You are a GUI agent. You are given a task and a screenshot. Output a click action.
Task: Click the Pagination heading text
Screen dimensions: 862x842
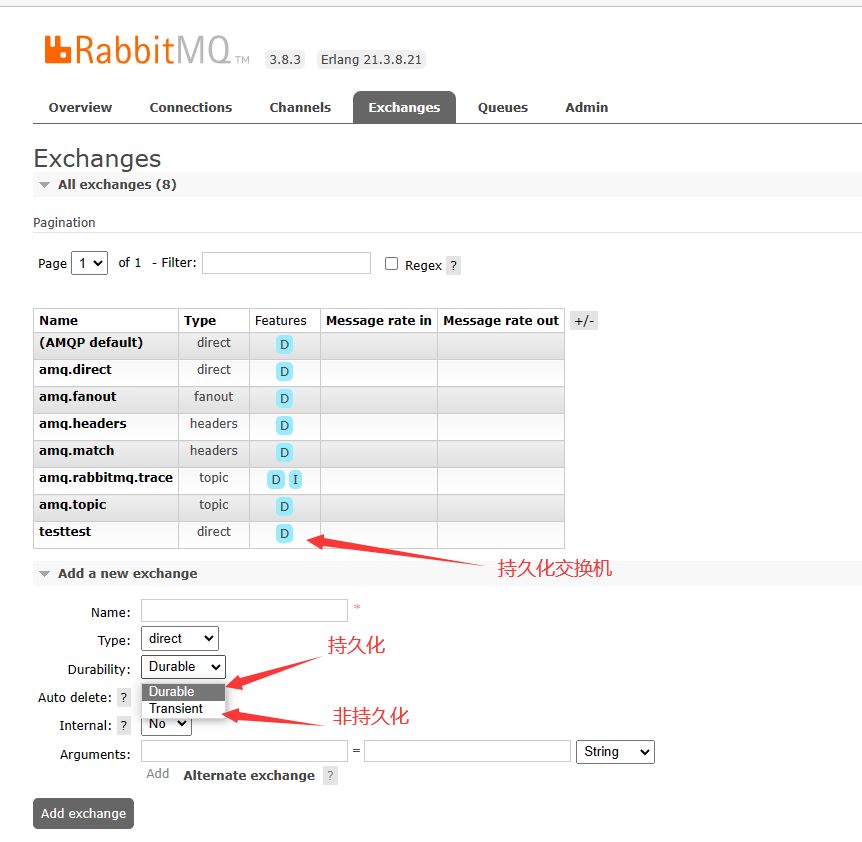pos(64,223)
